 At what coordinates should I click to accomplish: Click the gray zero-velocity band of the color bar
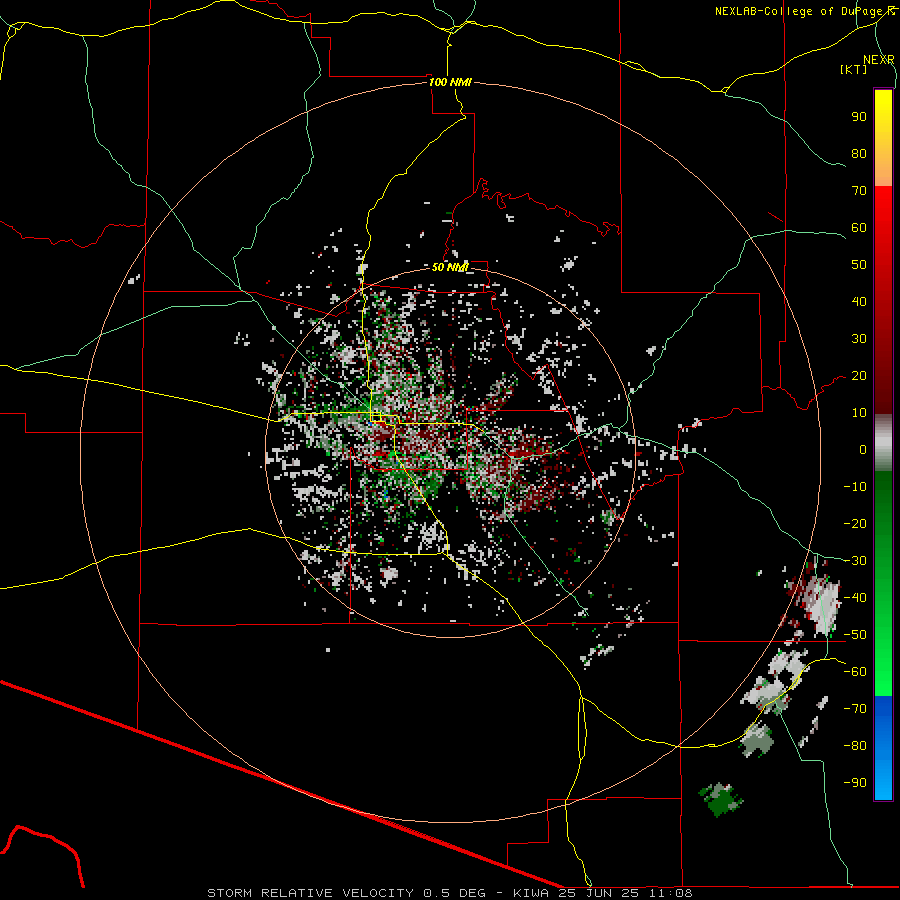click(883, 444)
